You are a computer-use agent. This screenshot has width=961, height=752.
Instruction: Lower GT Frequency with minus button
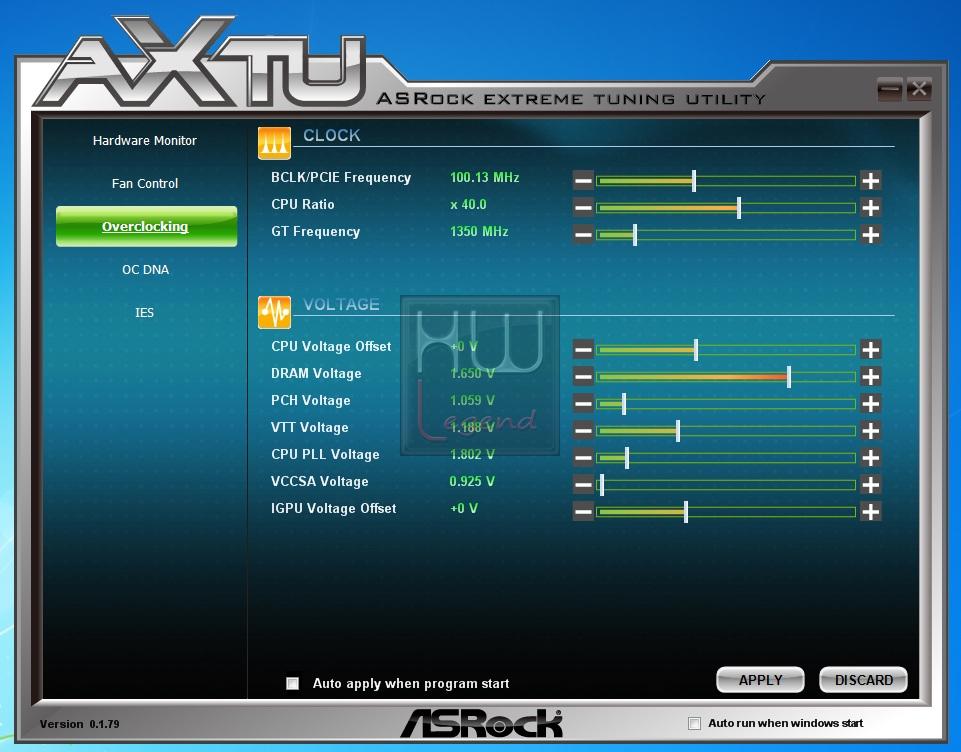tap(583, 235)
